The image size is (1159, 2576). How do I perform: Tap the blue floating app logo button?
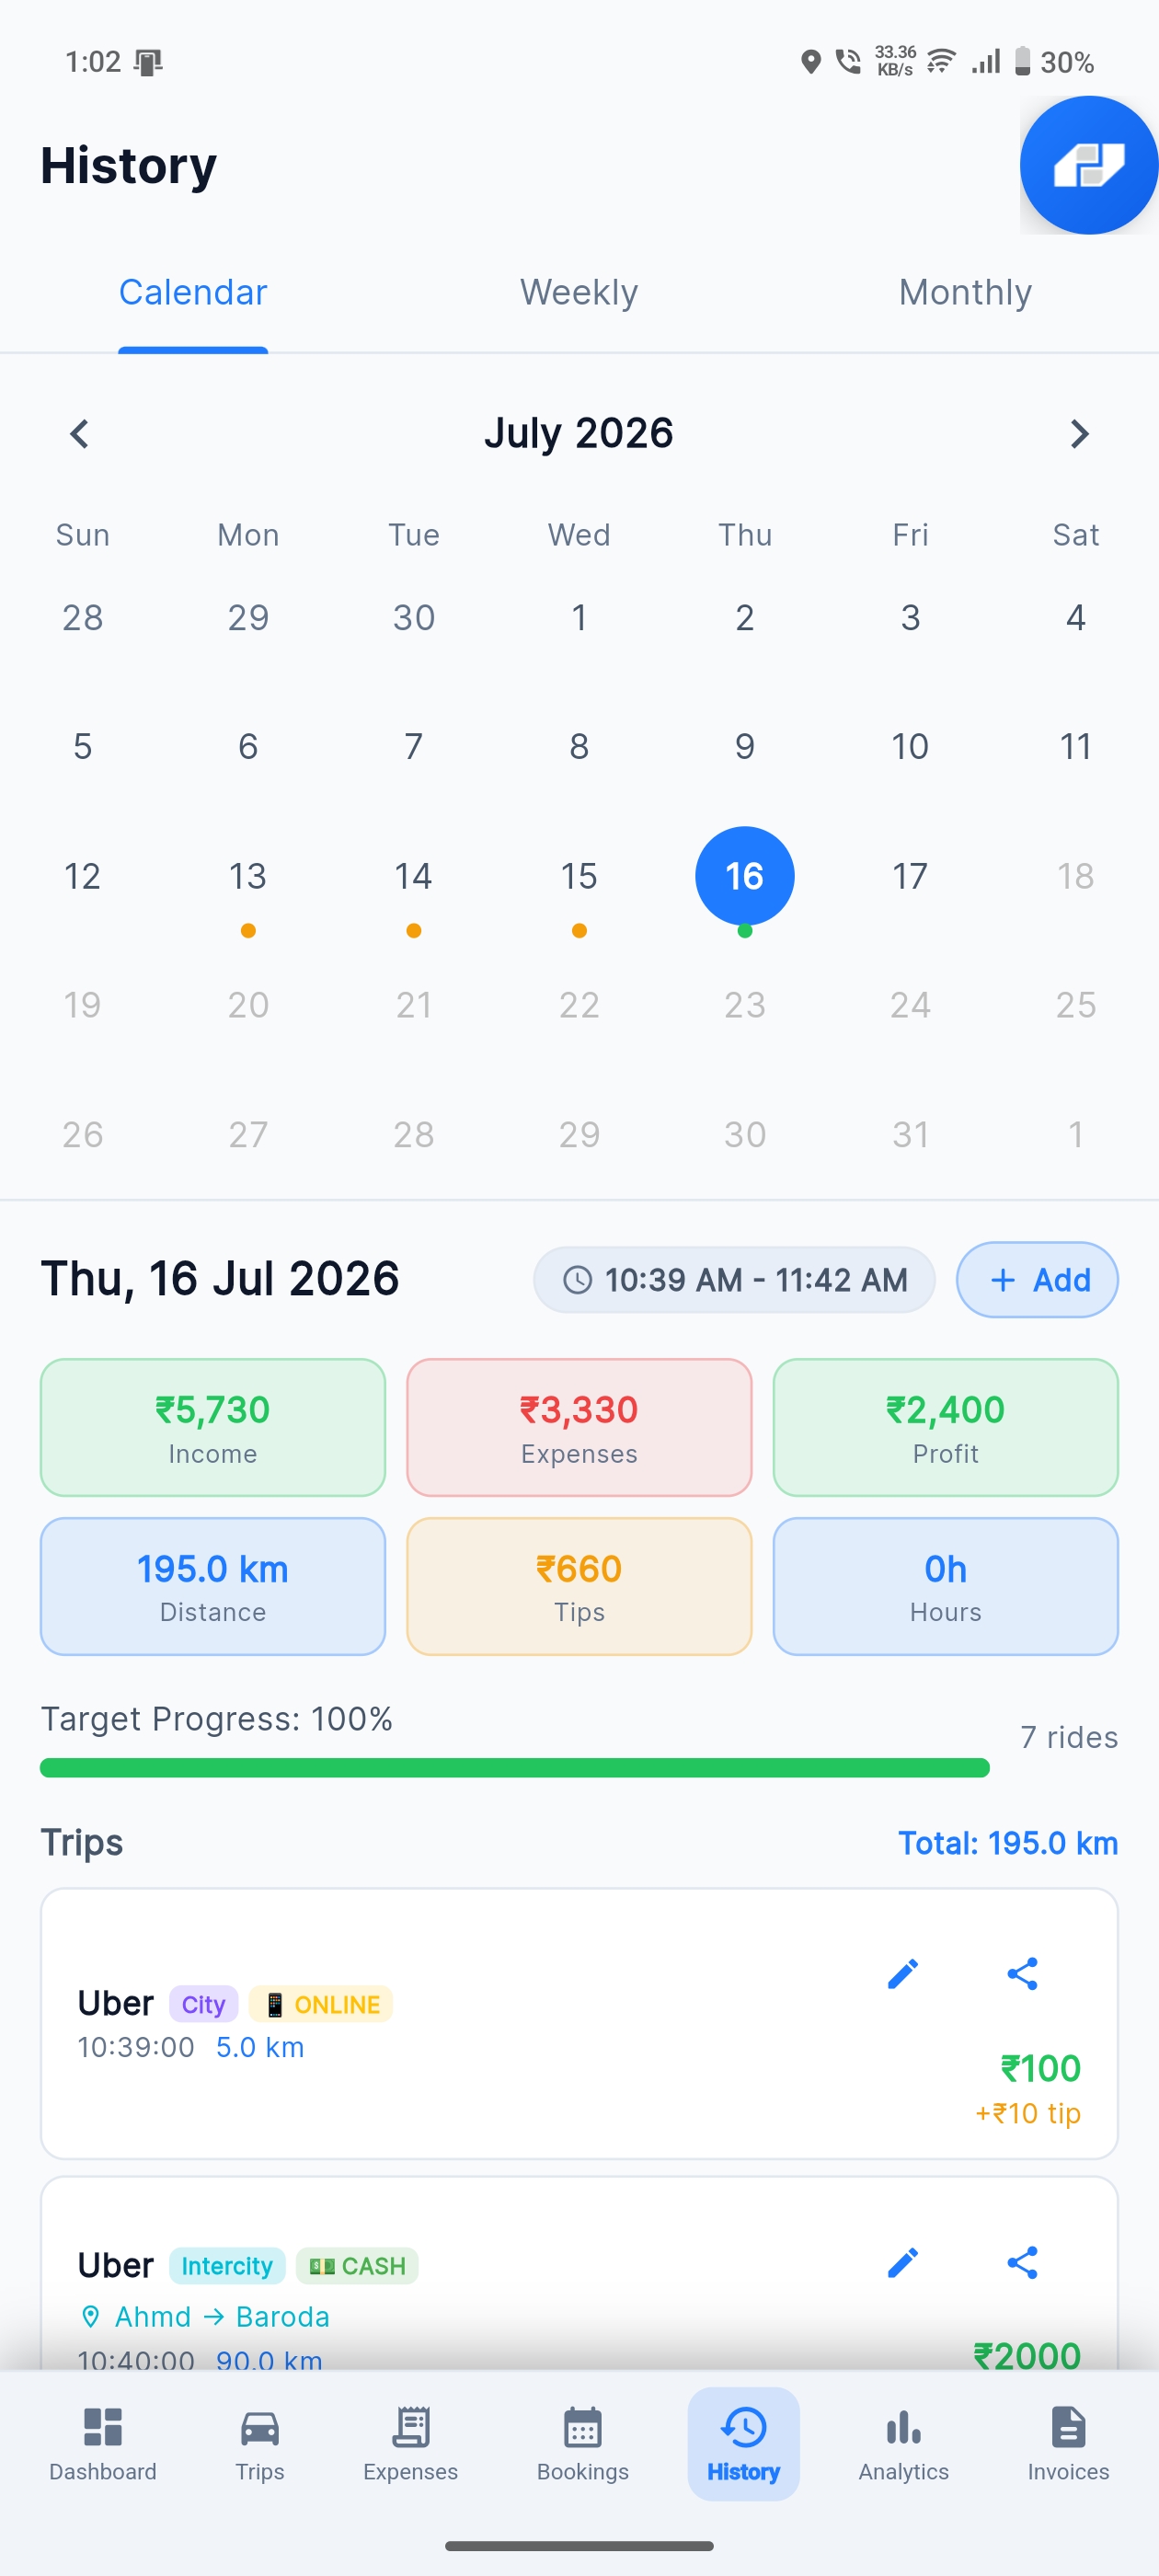1088,165
